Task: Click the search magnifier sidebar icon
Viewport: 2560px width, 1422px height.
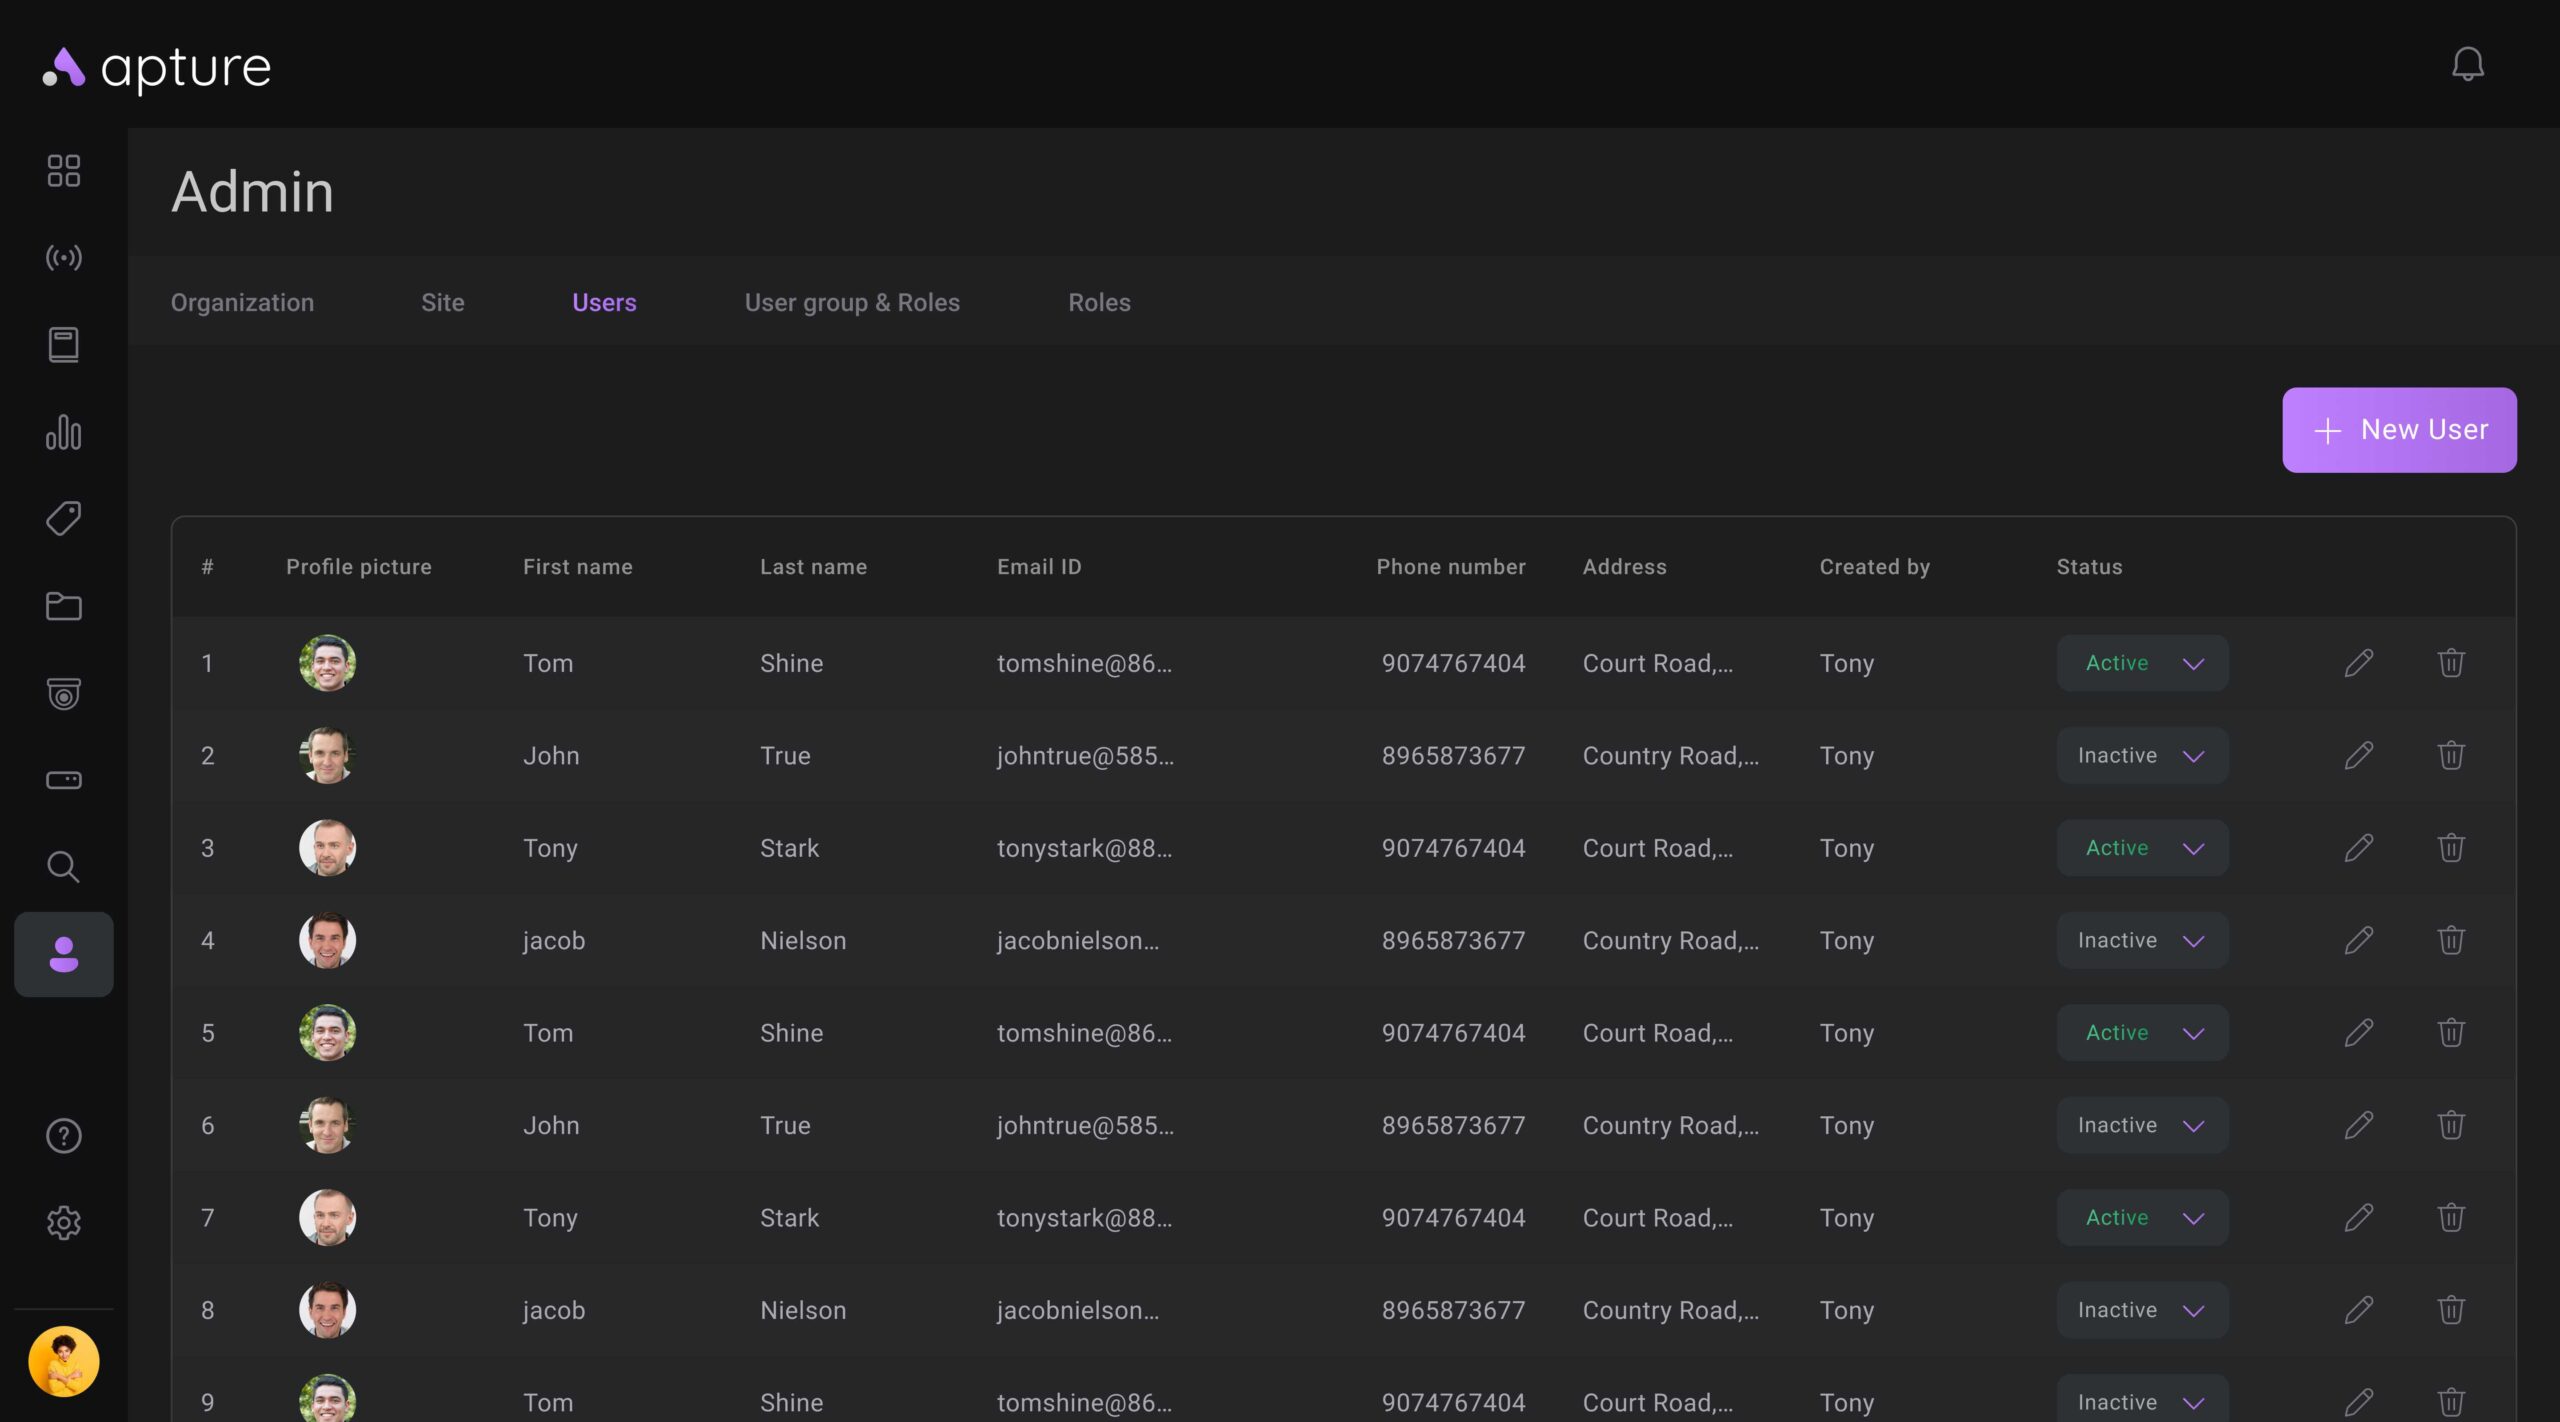Action: [x=63, y=866]
